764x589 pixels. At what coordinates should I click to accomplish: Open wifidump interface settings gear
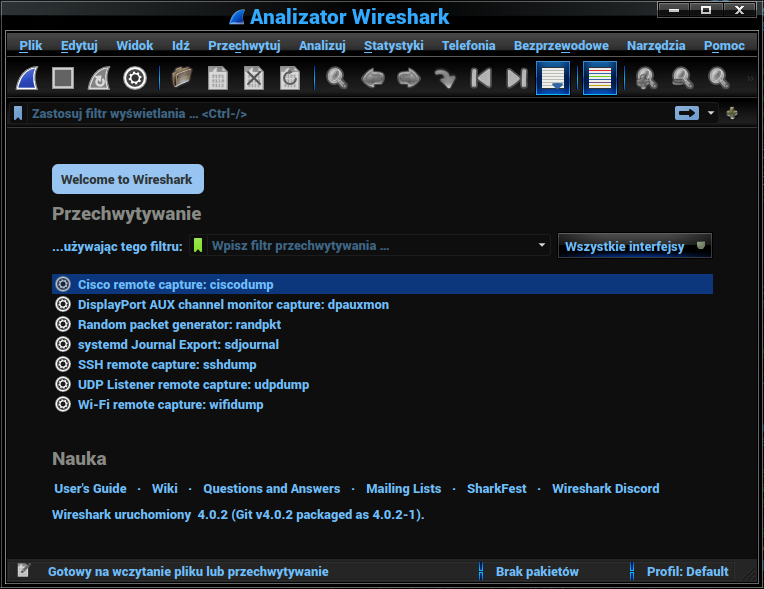(x=63, y=404)
